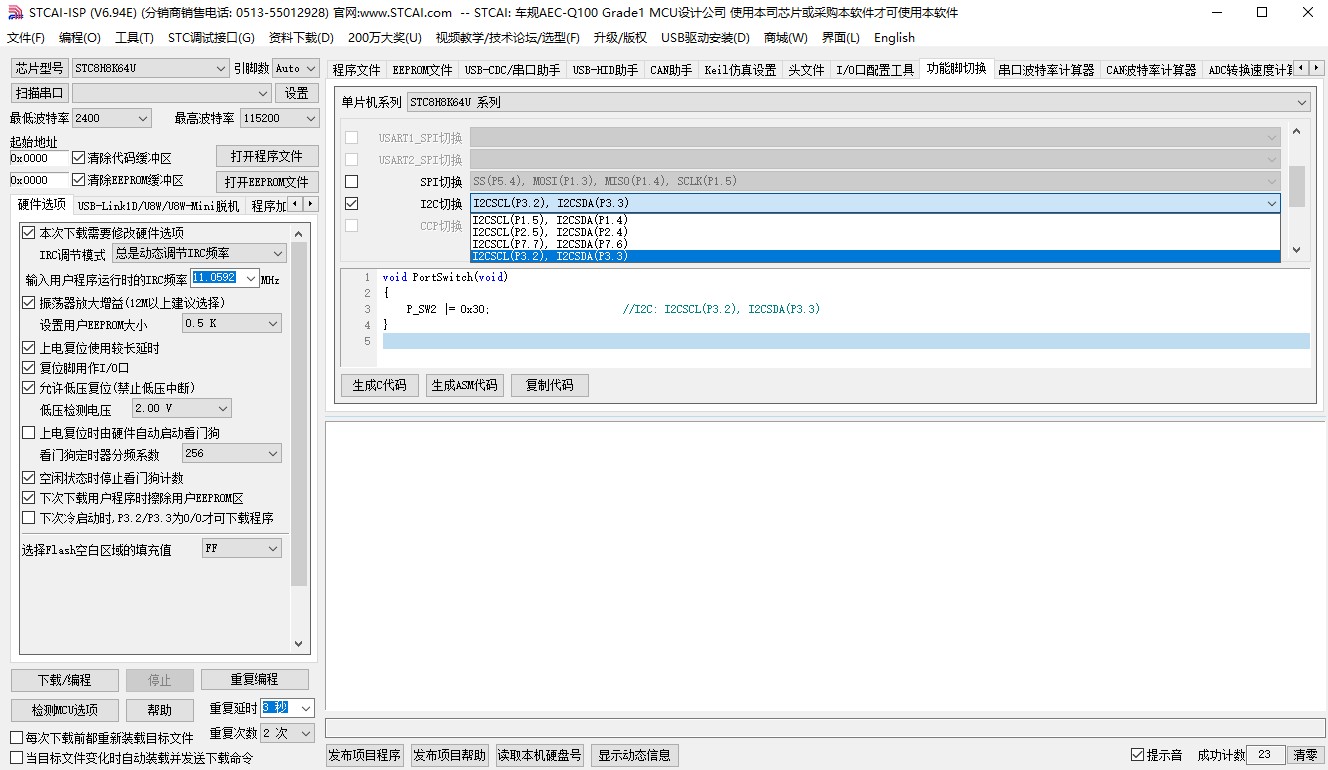Enable P3.2/P3.3为0/0才可下载程序 option

click(x=29, y=518)
